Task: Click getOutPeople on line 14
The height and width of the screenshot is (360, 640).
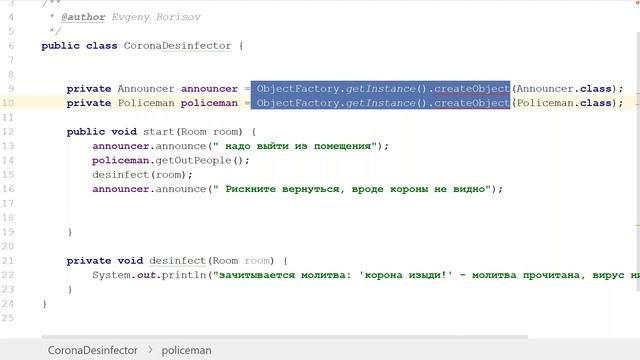Action: coord(193,160)
